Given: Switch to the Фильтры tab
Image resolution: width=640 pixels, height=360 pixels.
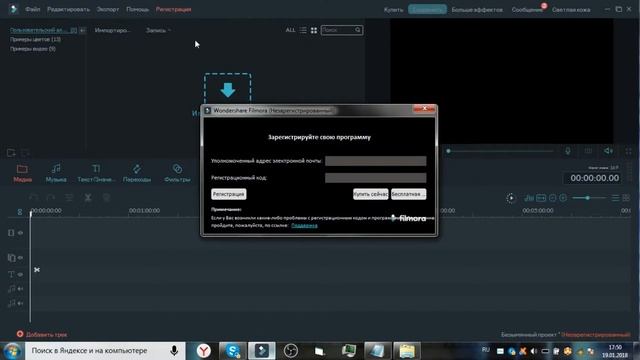Looking at the screenshot, I should pos(177,173).
